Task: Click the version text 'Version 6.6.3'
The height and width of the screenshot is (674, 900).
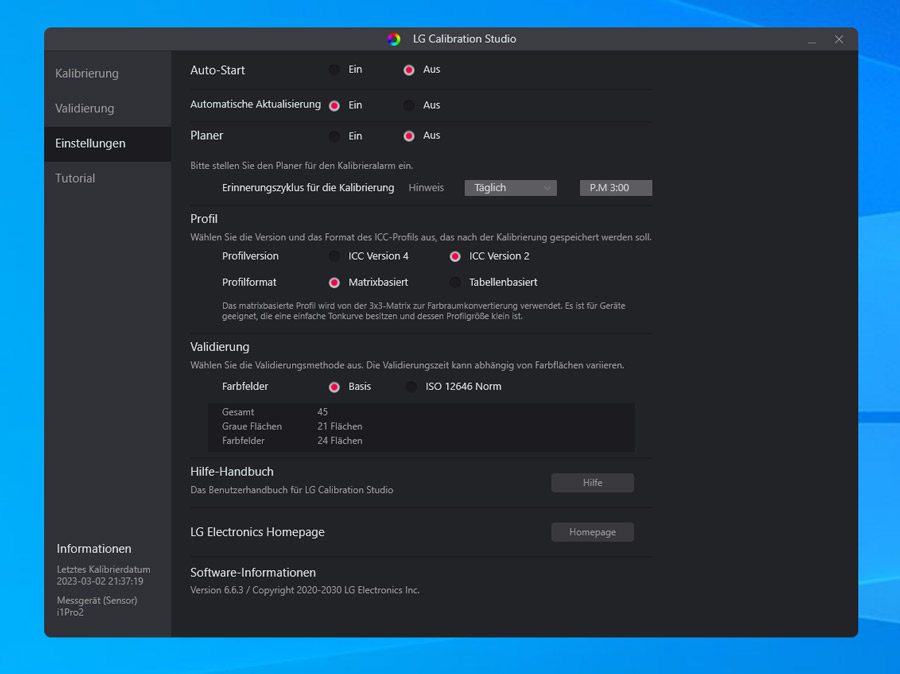Action: coord(217,590)
